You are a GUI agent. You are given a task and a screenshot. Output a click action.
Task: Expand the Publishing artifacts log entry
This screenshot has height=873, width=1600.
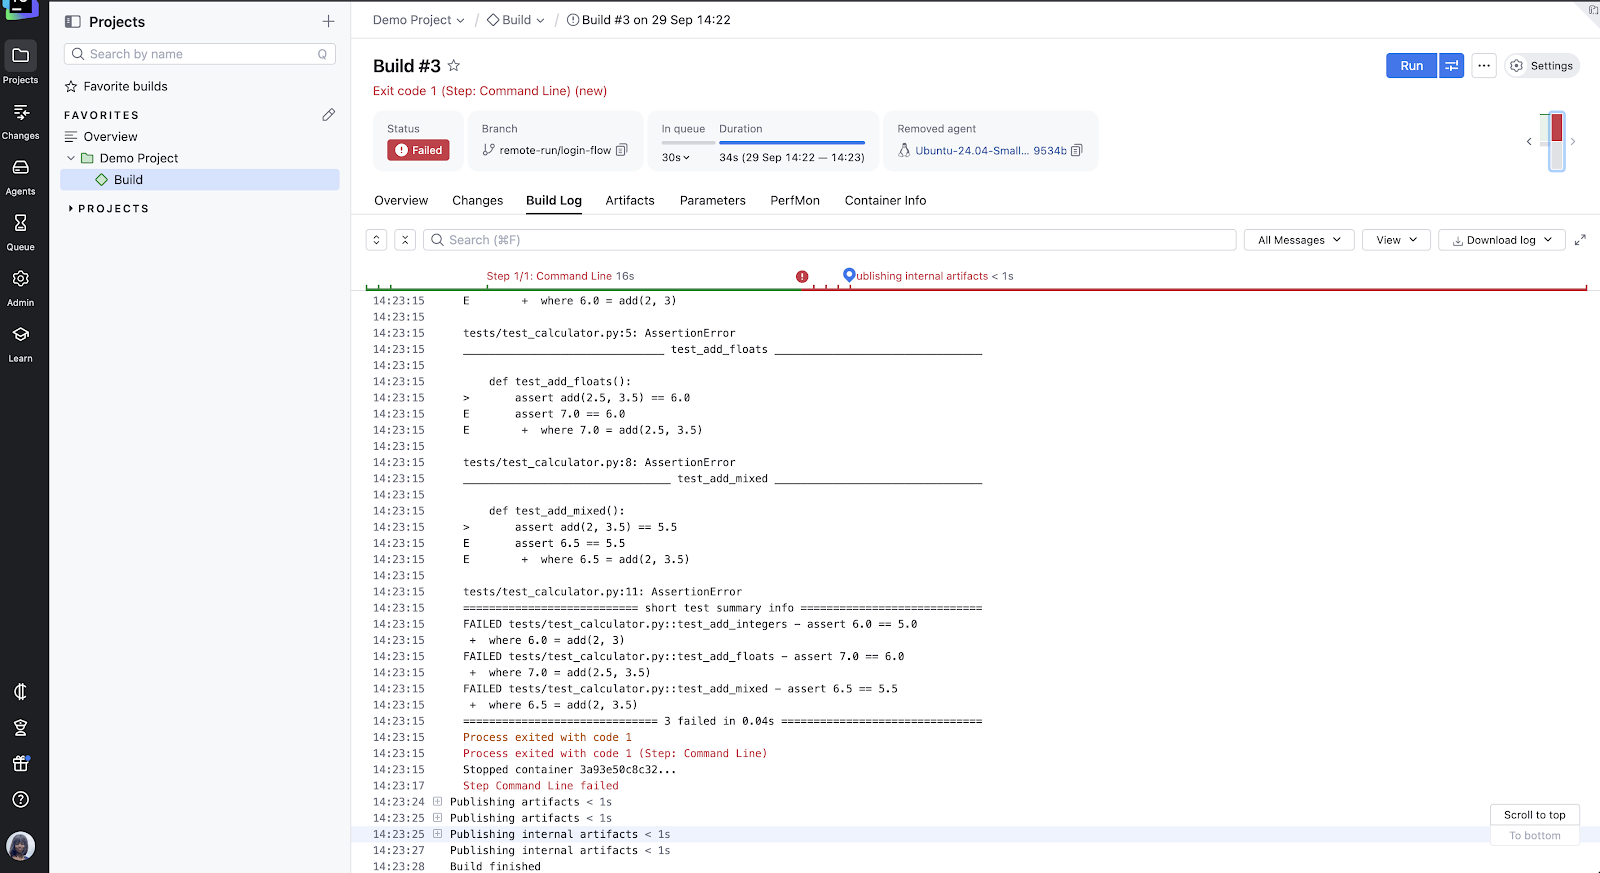click(437, 802)
